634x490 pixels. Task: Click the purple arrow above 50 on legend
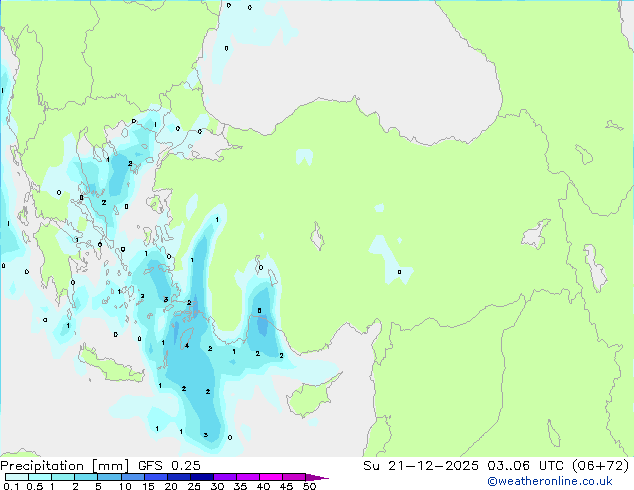(317, 477)
